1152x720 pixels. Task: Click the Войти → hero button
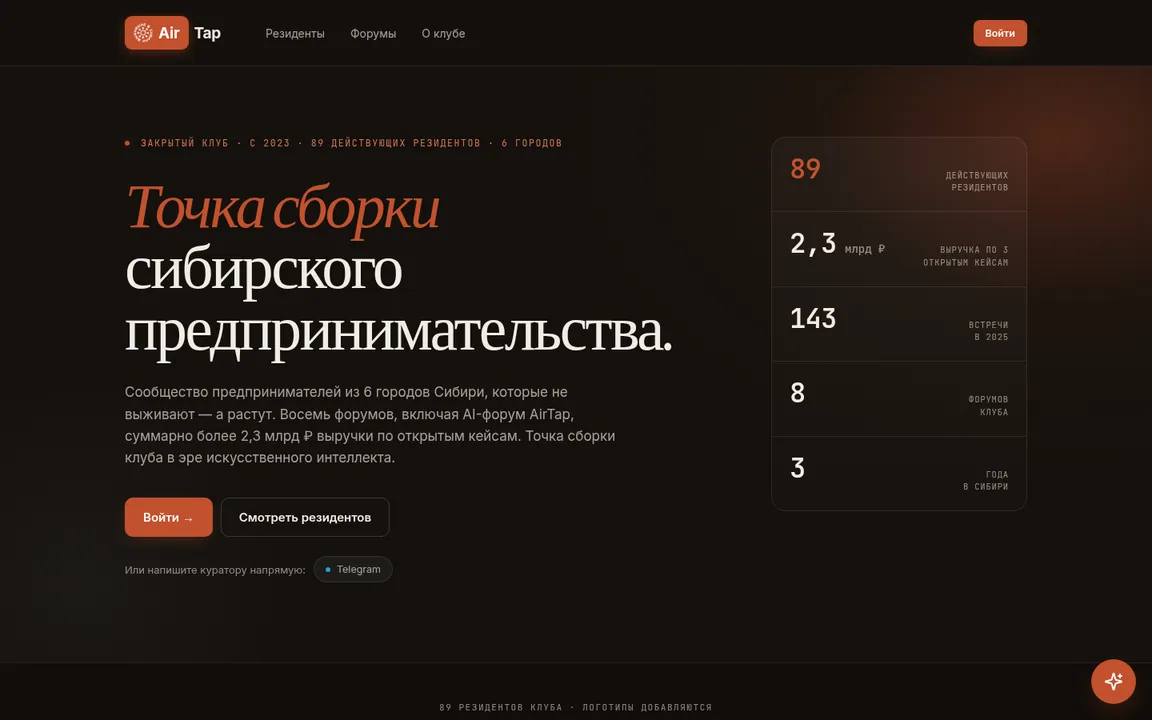[168, 517]
